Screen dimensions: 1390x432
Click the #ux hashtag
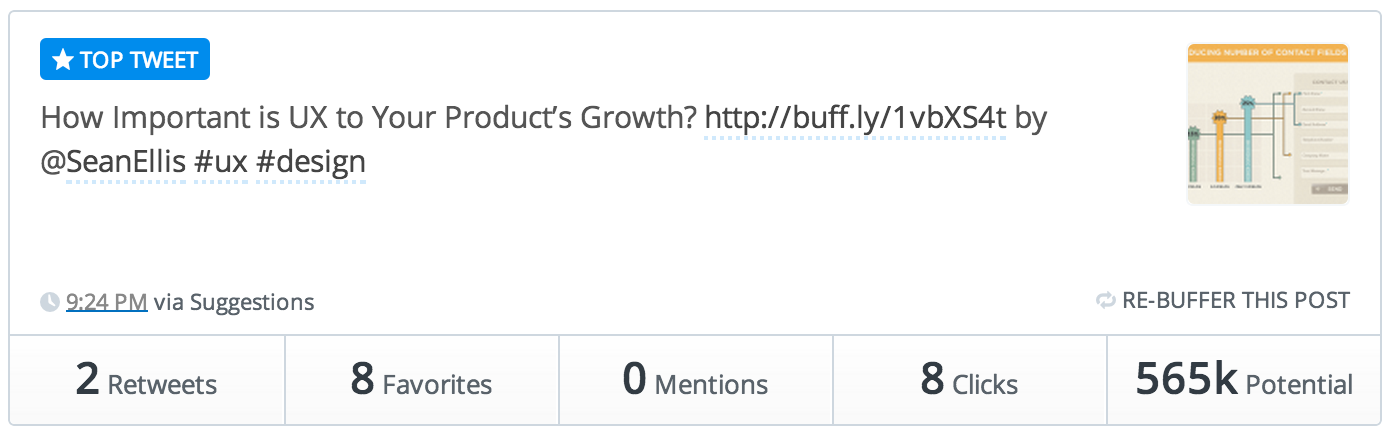coord(220,162)
